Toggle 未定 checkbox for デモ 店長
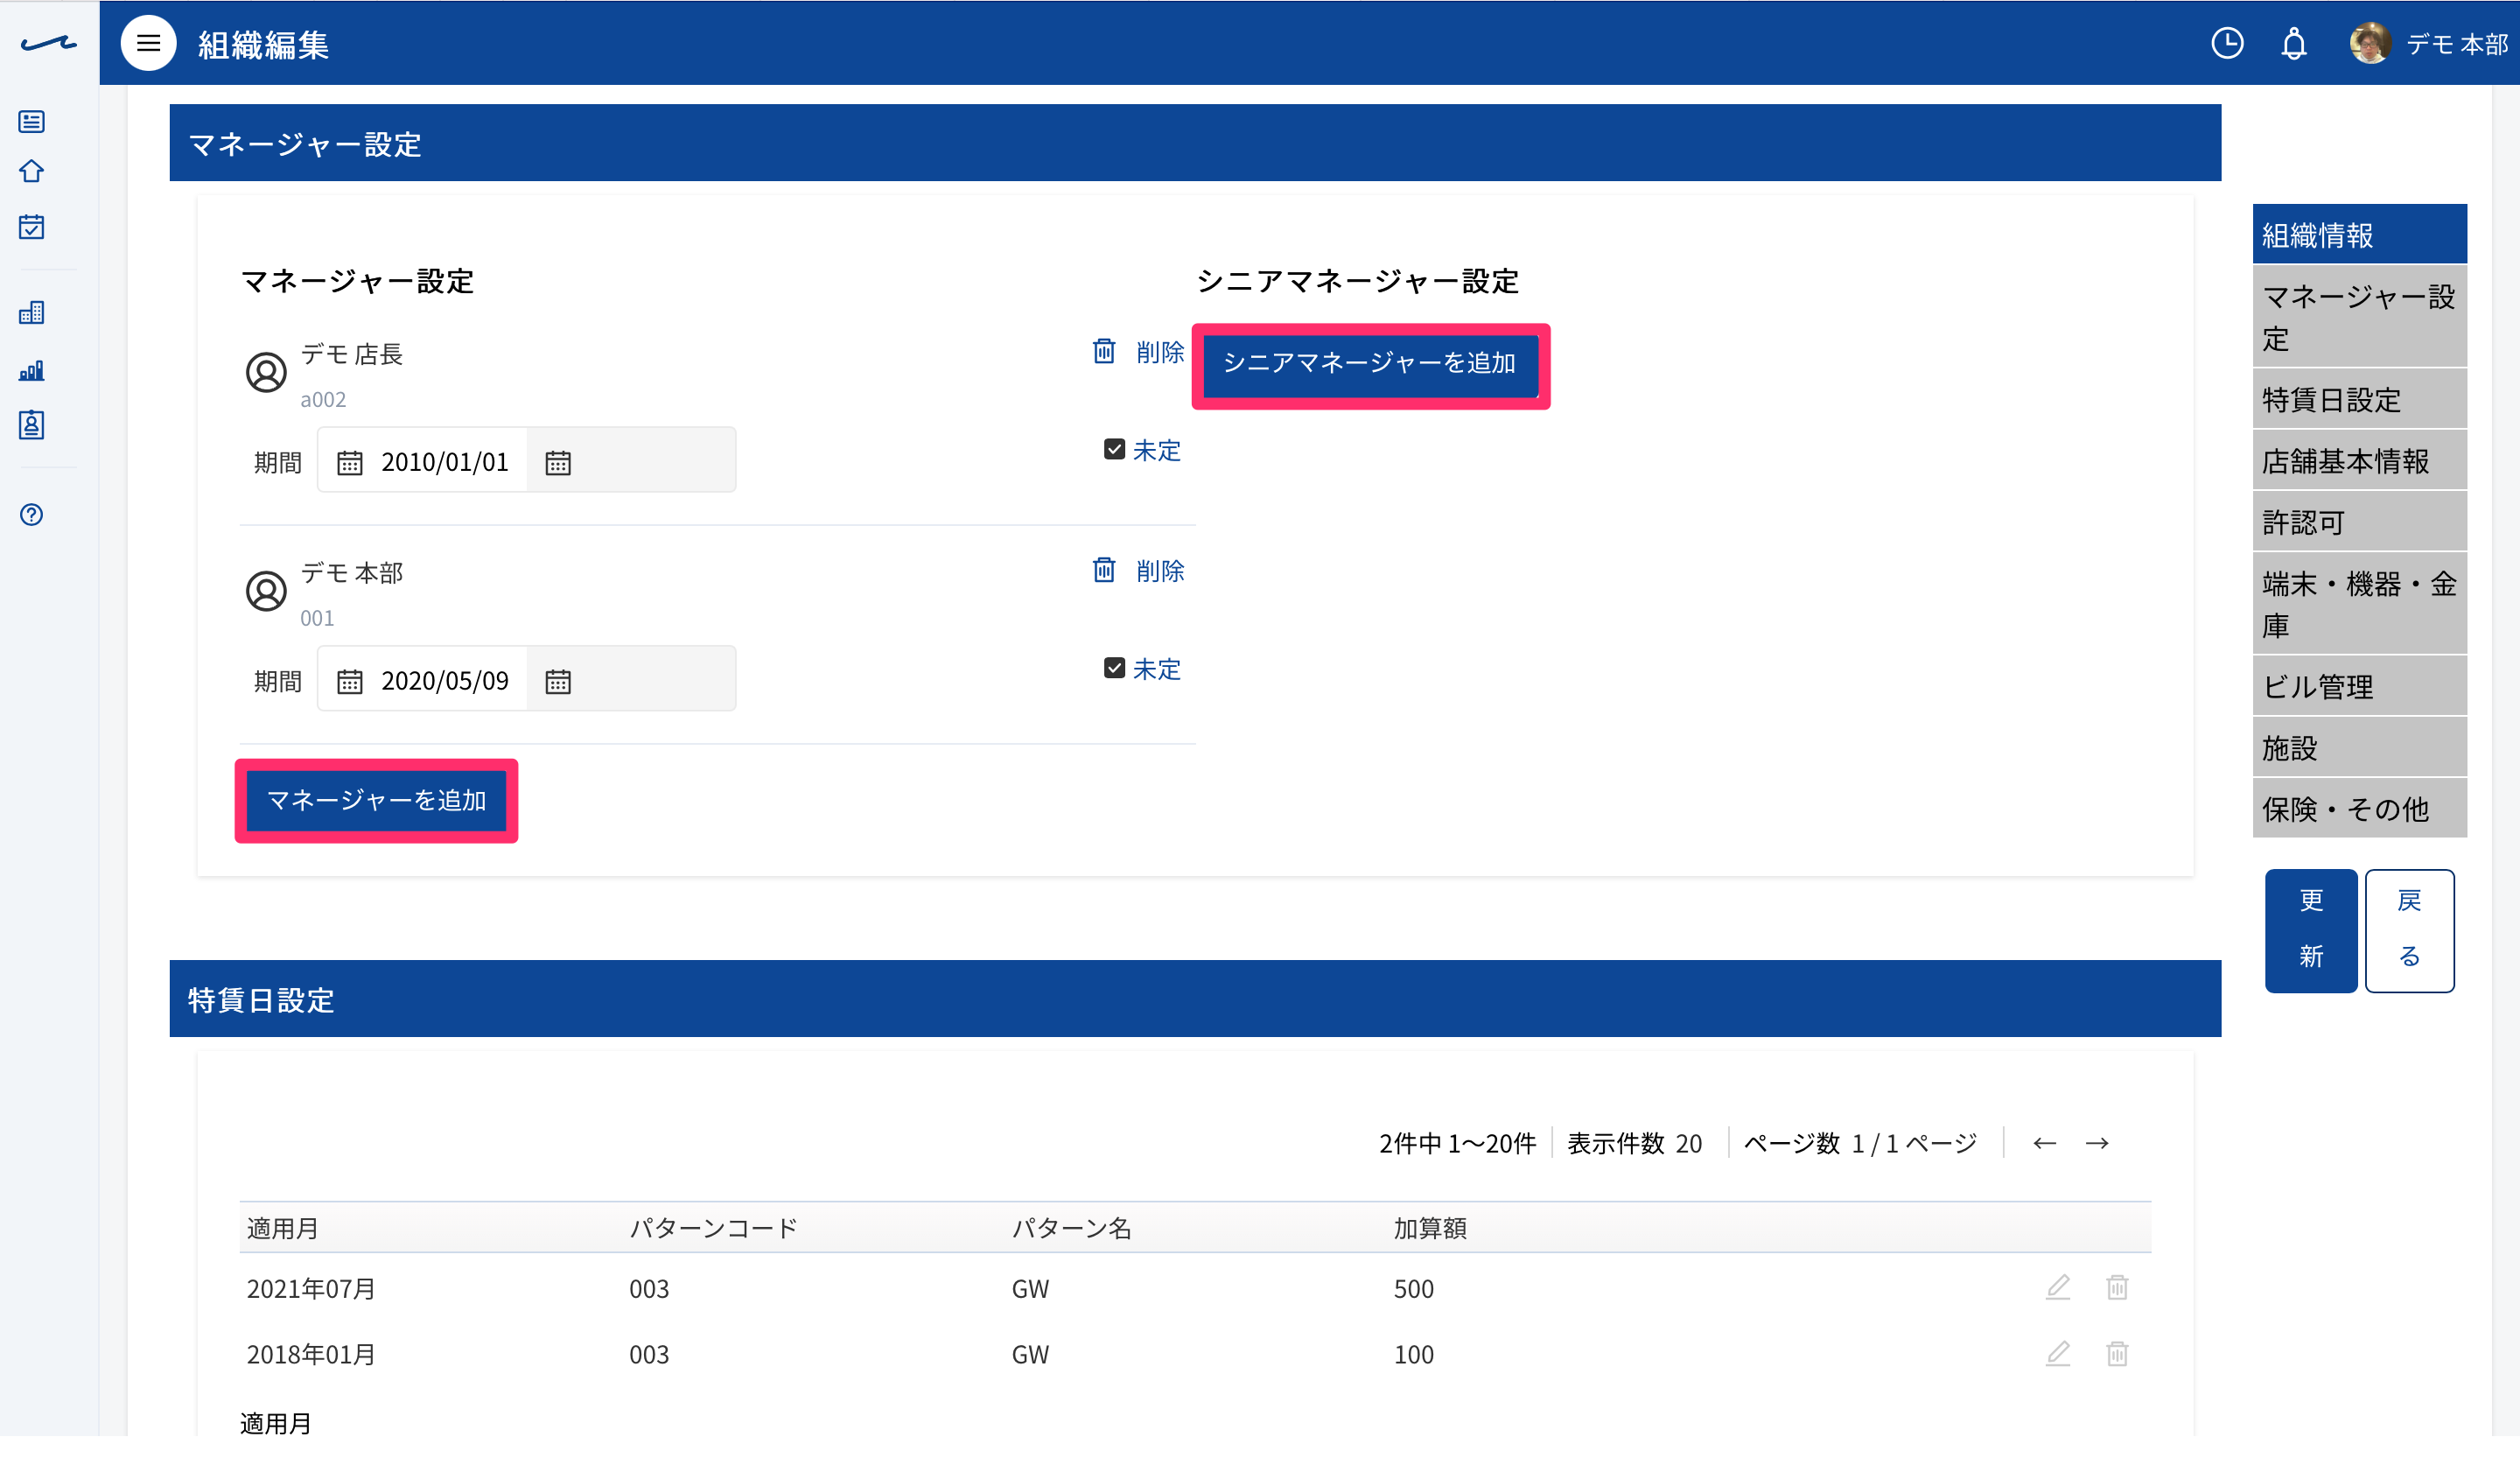The image size is (2520, 1472). (1114, 450)
